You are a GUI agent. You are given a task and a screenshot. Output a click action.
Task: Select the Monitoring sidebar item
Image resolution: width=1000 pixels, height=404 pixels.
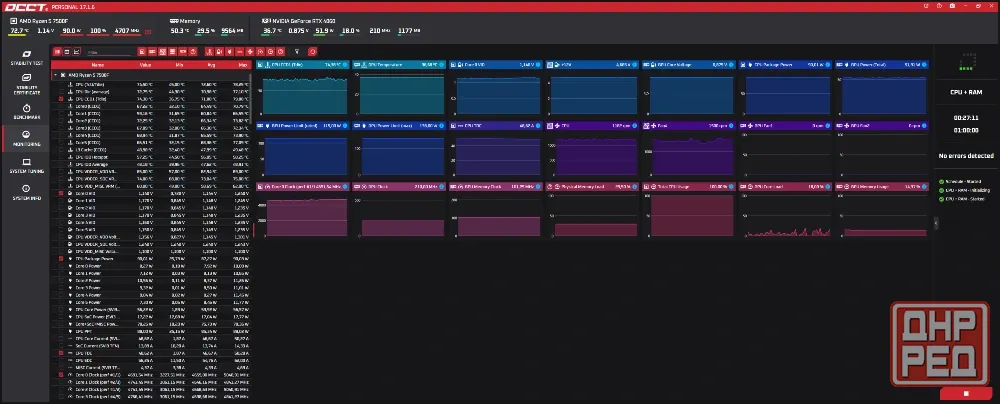(x=26, y=138)
